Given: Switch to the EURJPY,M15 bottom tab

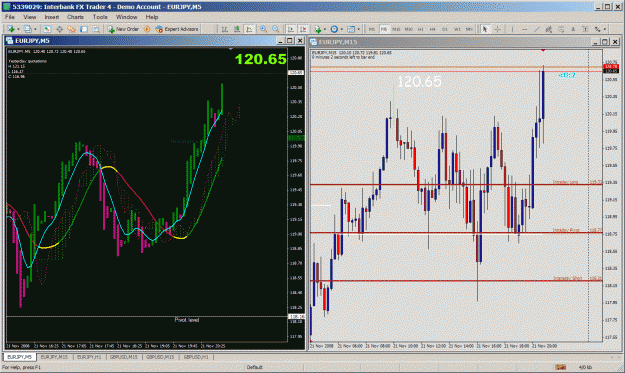Looking at the screenshot, I should tap(54, 357).
